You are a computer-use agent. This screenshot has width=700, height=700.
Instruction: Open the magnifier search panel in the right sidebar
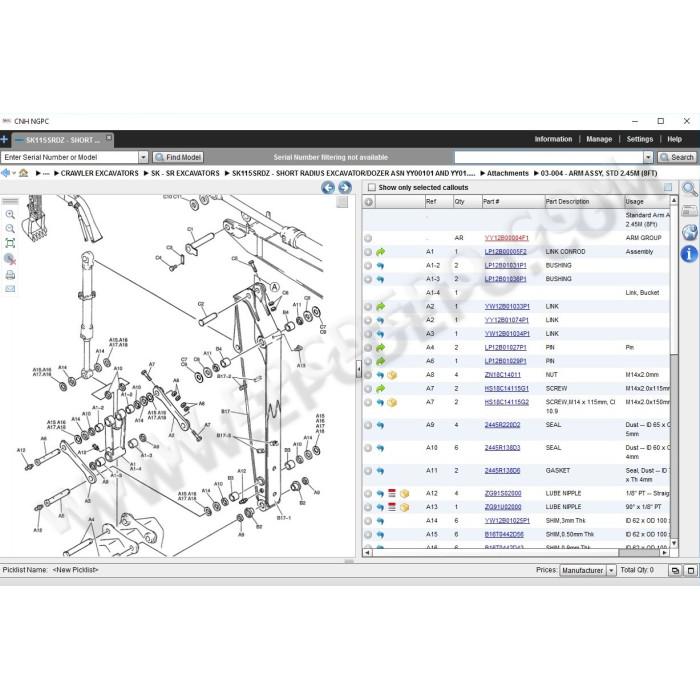click(x=689, y=189)
